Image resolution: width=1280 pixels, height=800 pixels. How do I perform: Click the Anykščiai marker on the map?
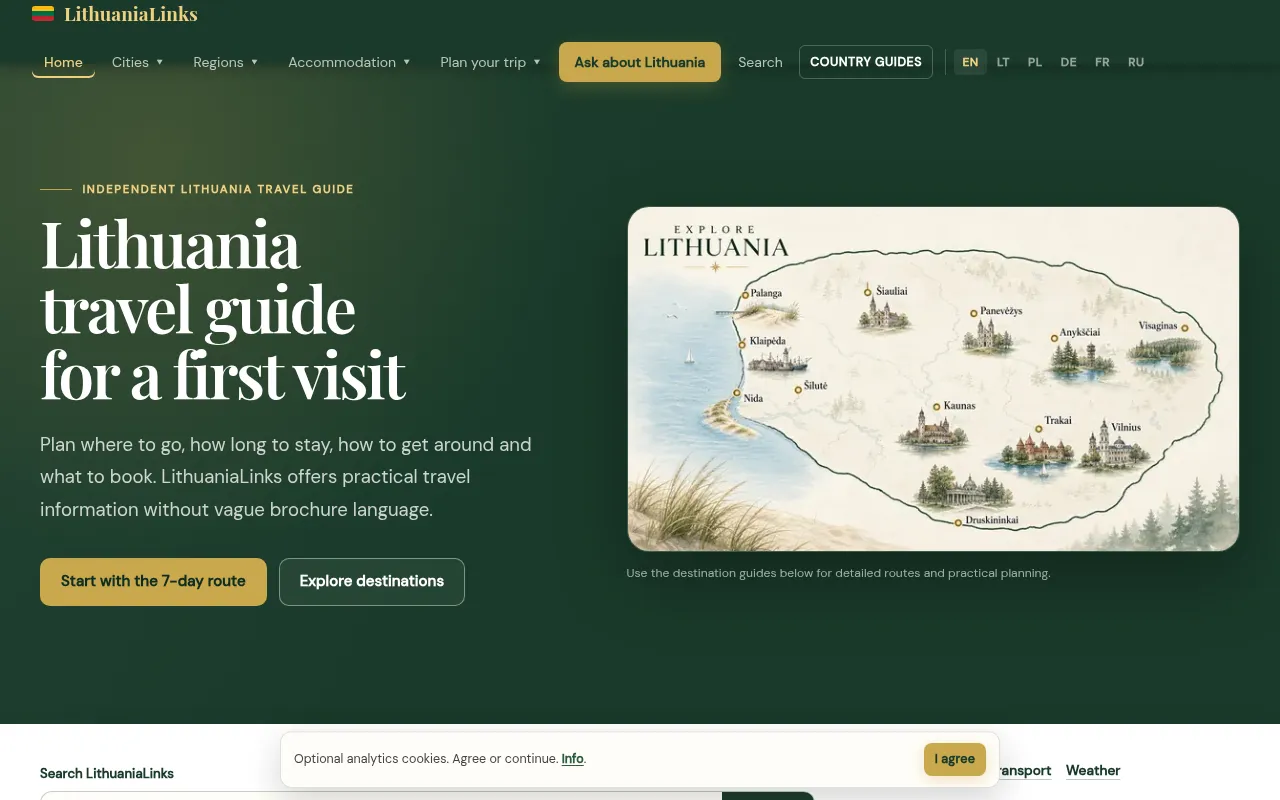click(1054, 338)
